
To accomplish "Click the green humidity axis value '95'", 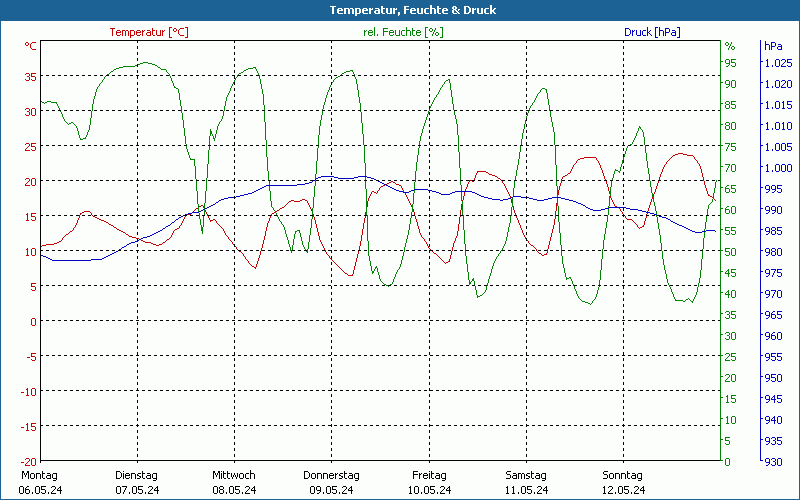I will click(x=731, y=63).
